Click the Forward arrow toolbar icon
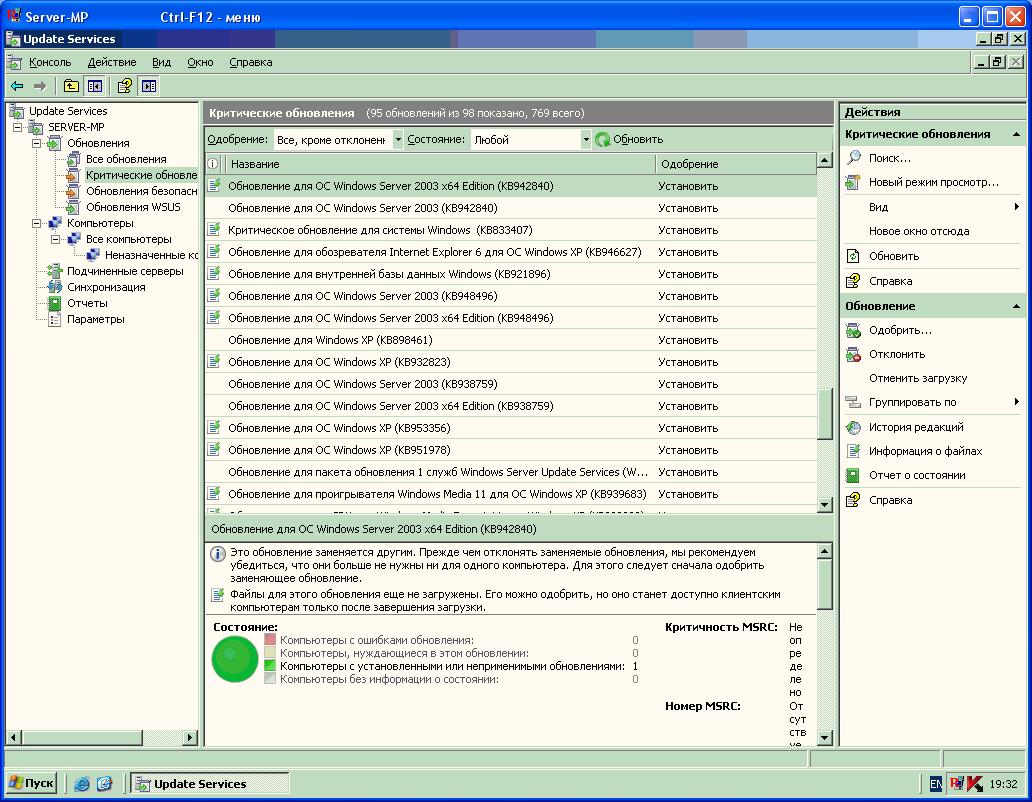Screen dimensions: 1032x802 point(40,86)
